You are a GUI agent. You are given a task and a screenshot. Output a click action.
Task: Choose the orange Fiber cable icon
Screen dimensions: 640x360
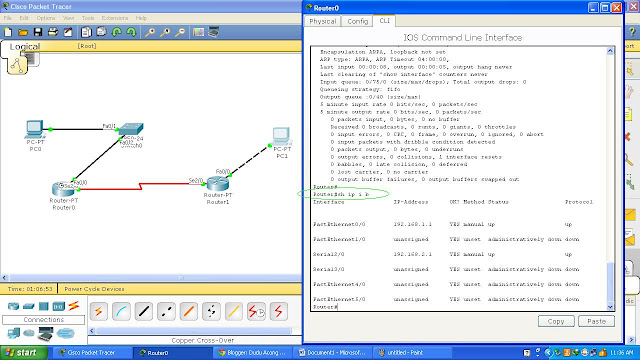(189, 312)
